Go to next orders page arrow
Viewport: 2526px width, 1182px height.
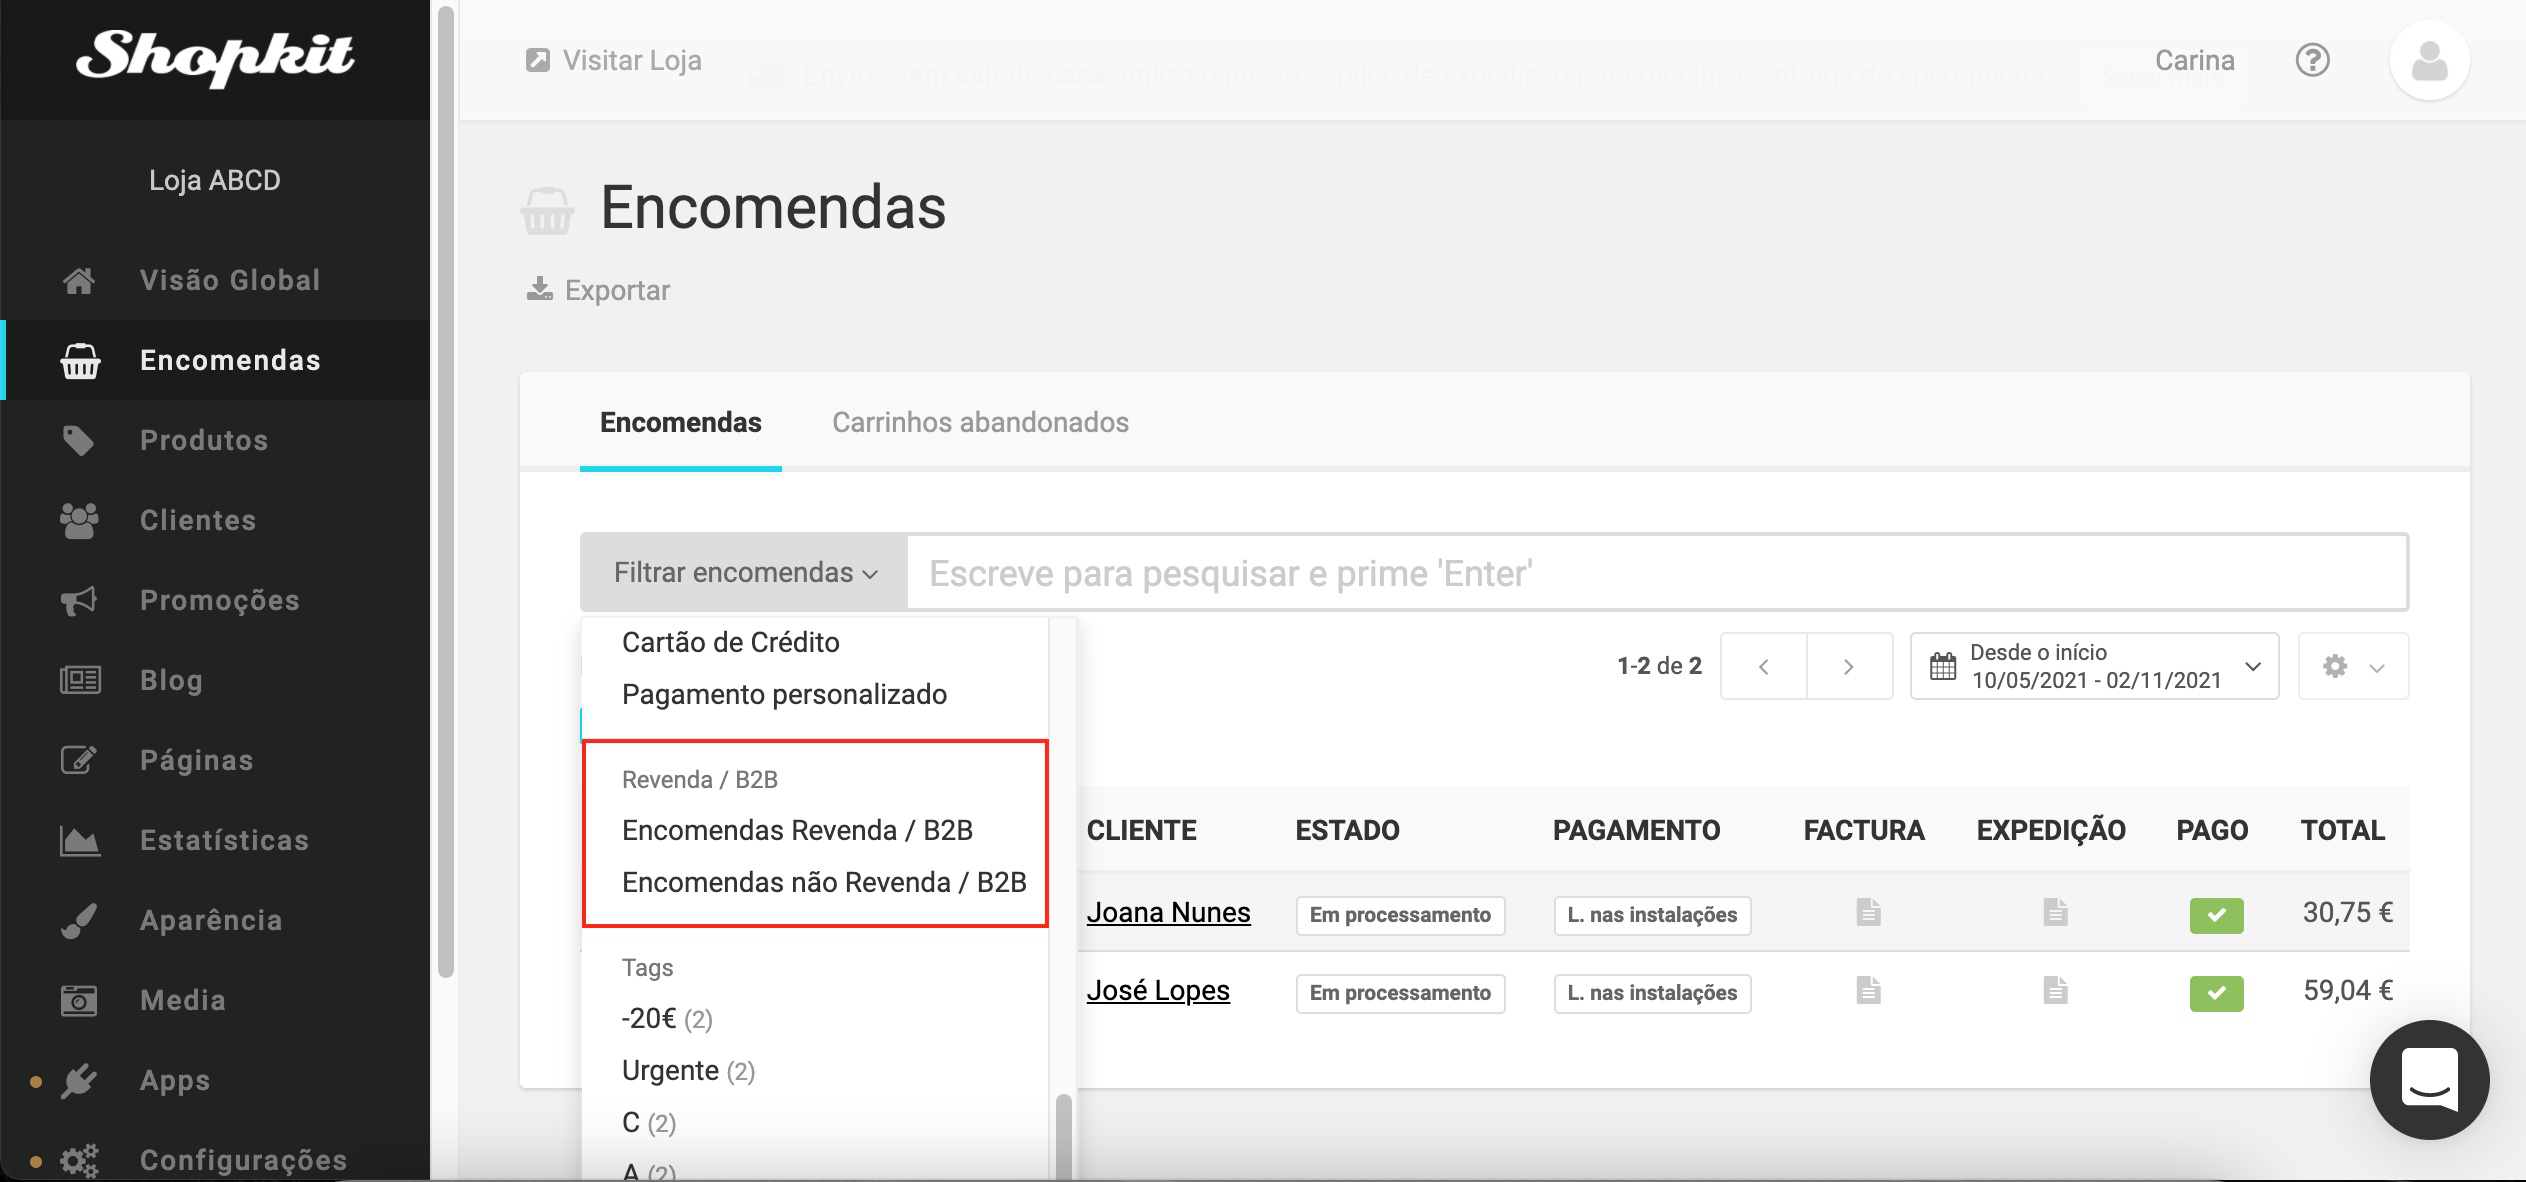click(x=1849, y=666)
